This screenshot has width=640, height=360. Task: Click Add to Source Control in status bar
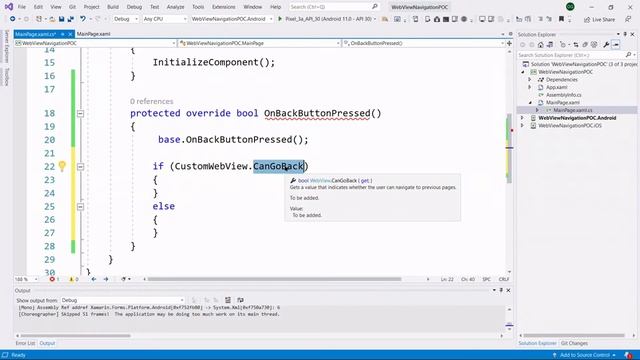pos(584,355)
